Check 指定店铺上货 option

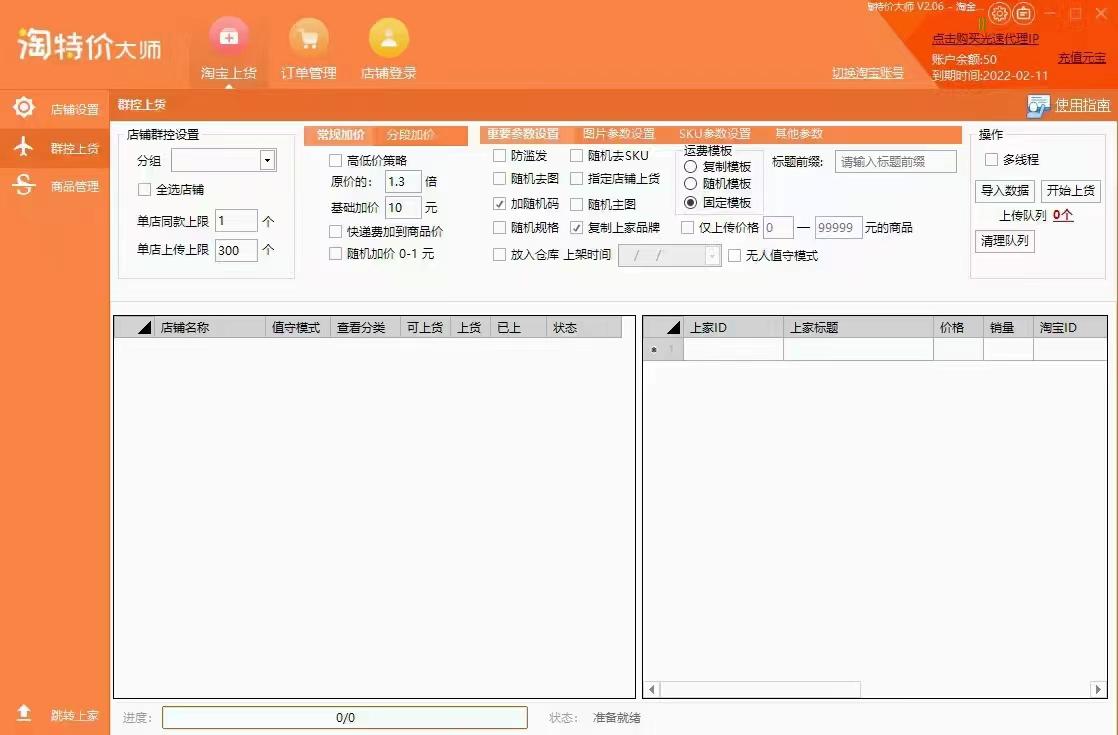point(576,178)
